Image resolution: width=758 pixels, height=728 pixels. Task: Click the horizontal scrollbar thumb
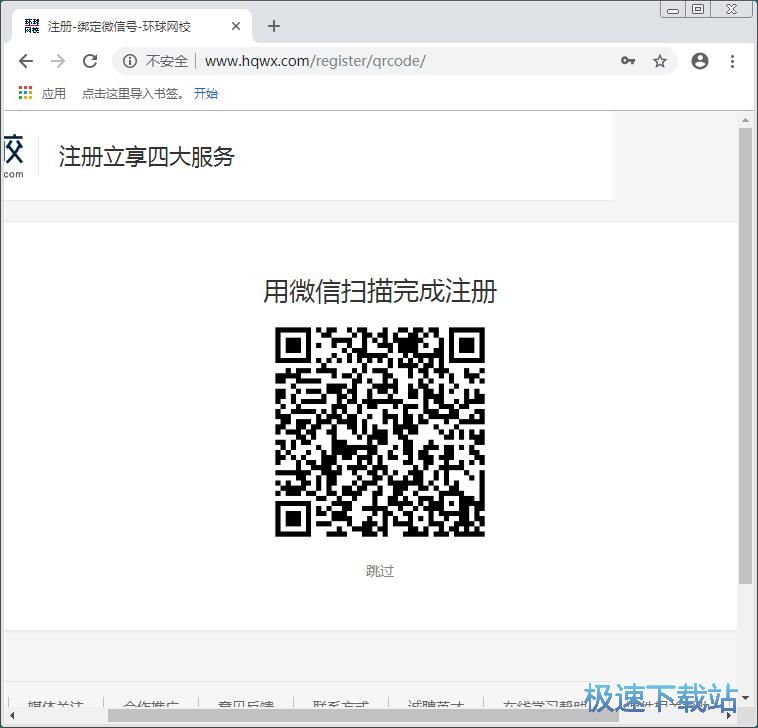(363, 715)
